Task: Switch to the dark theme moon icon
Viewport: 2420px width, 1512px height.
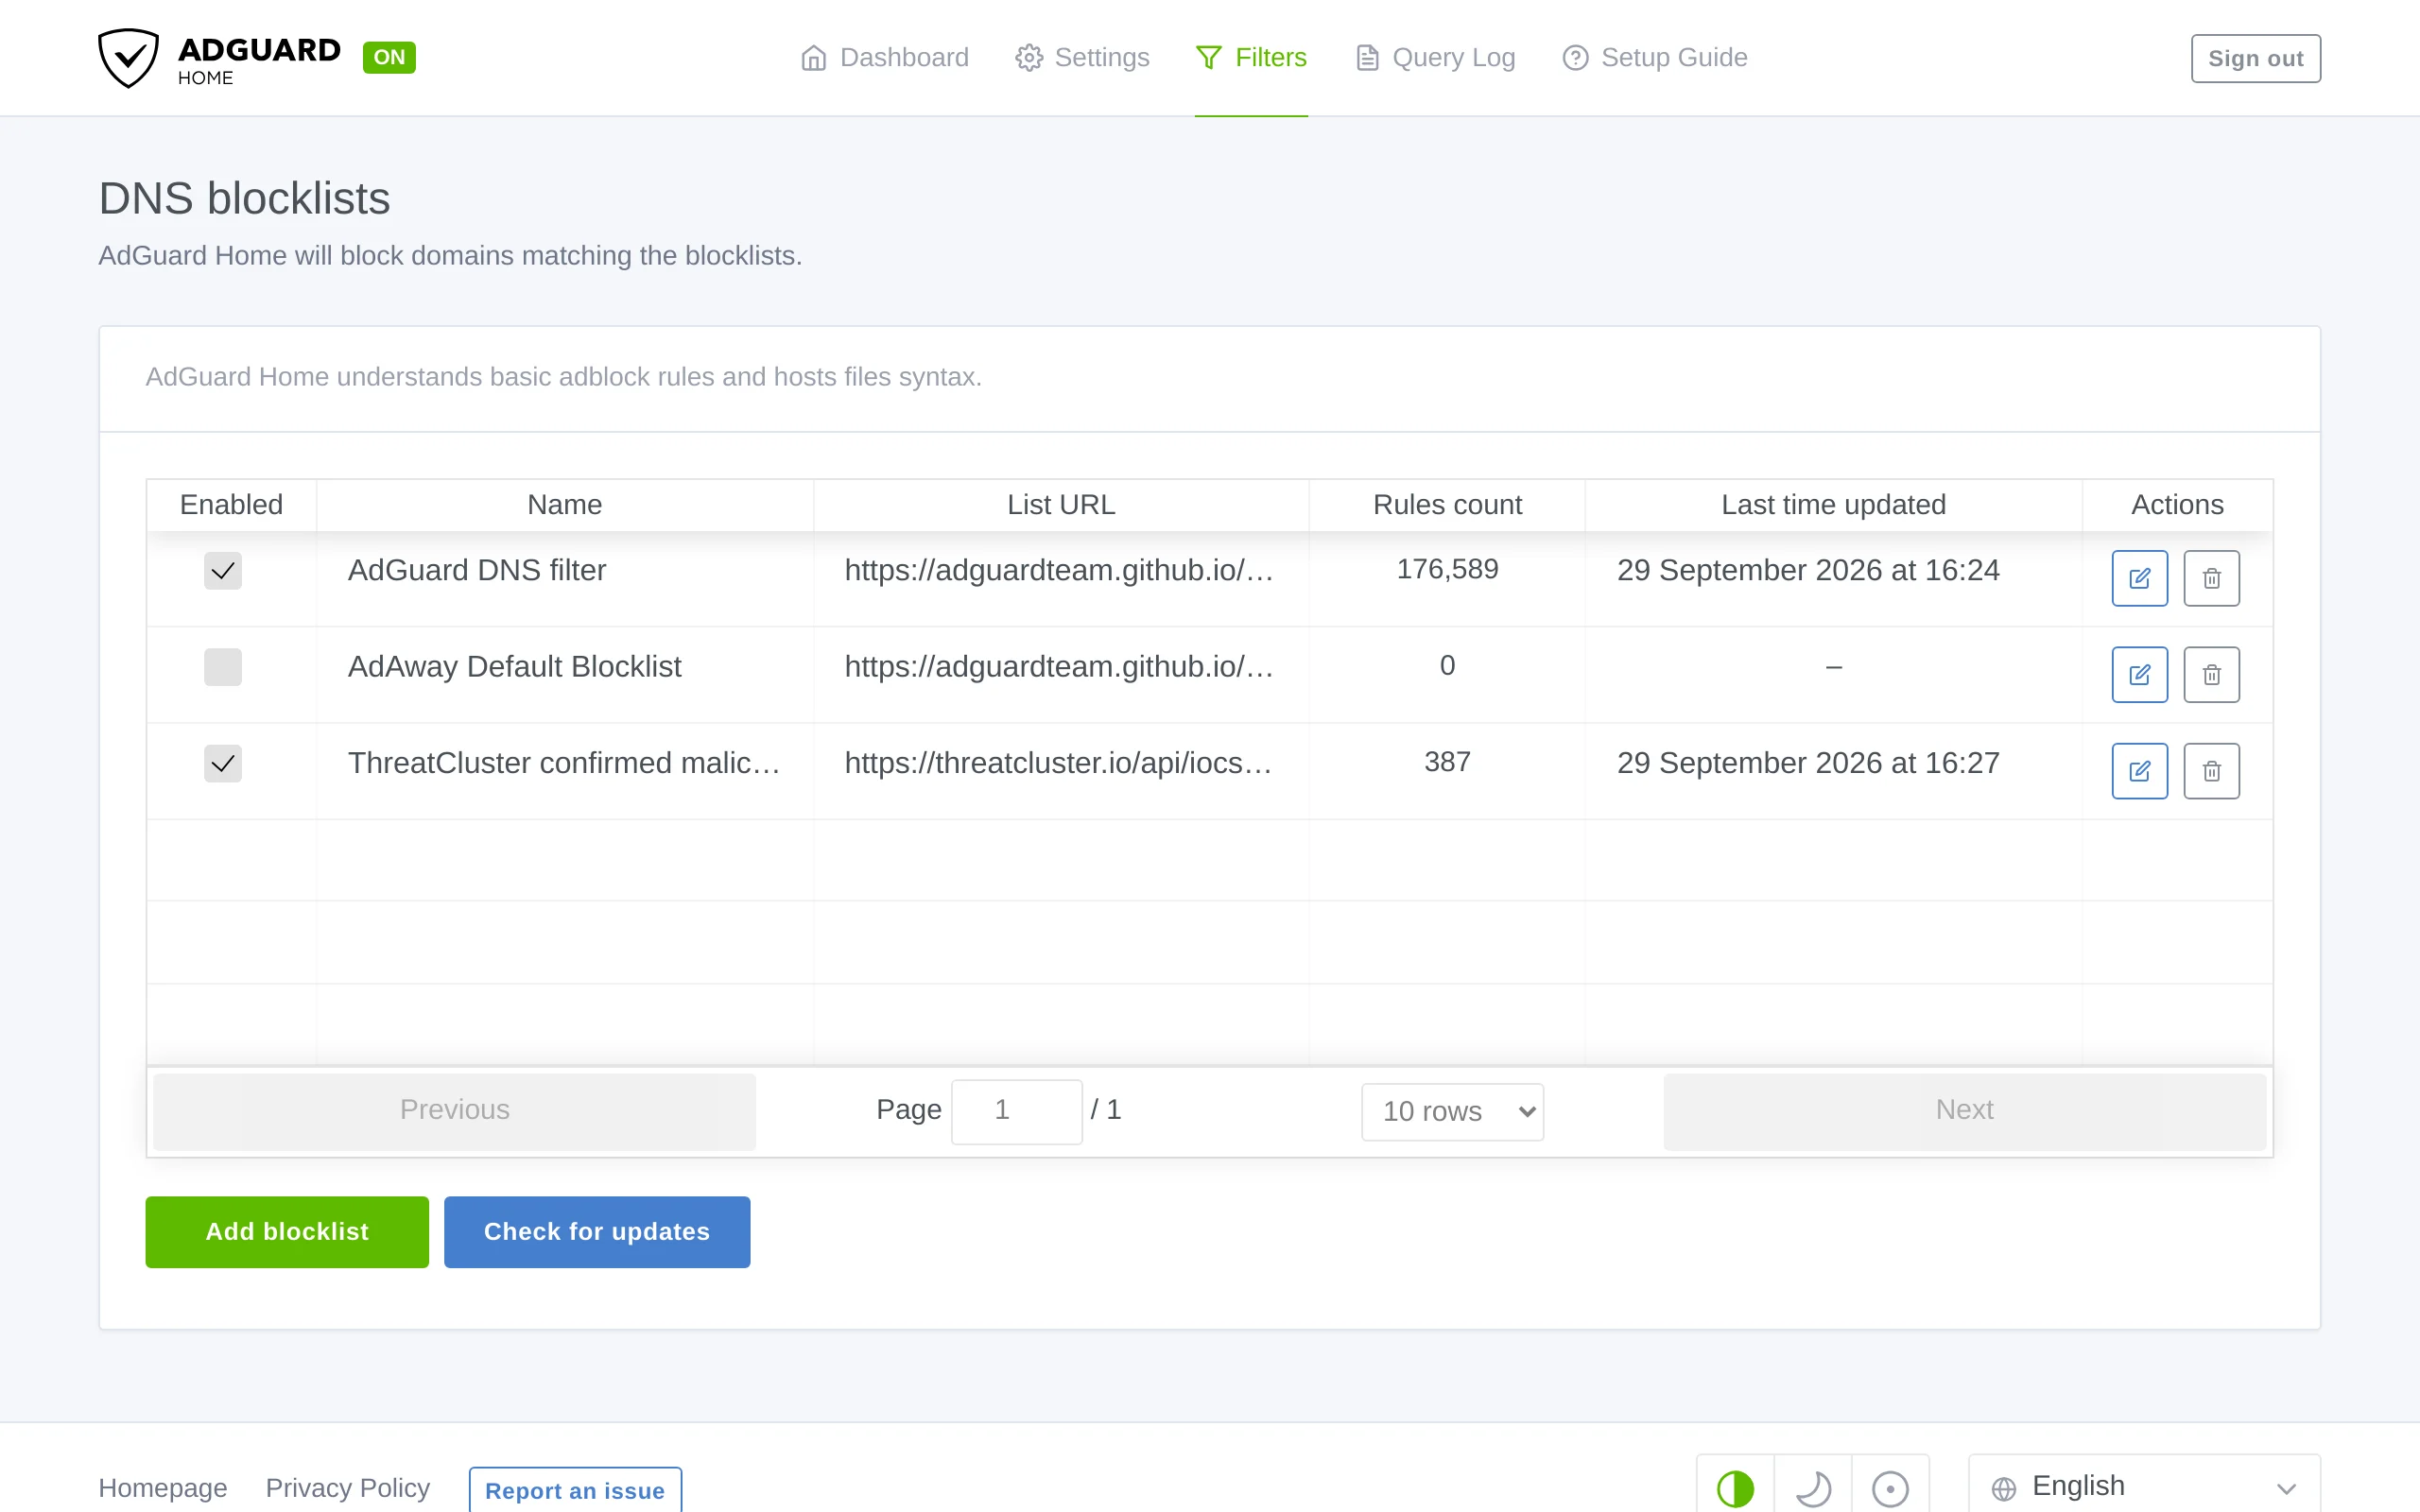Action: point(1813,1488)
